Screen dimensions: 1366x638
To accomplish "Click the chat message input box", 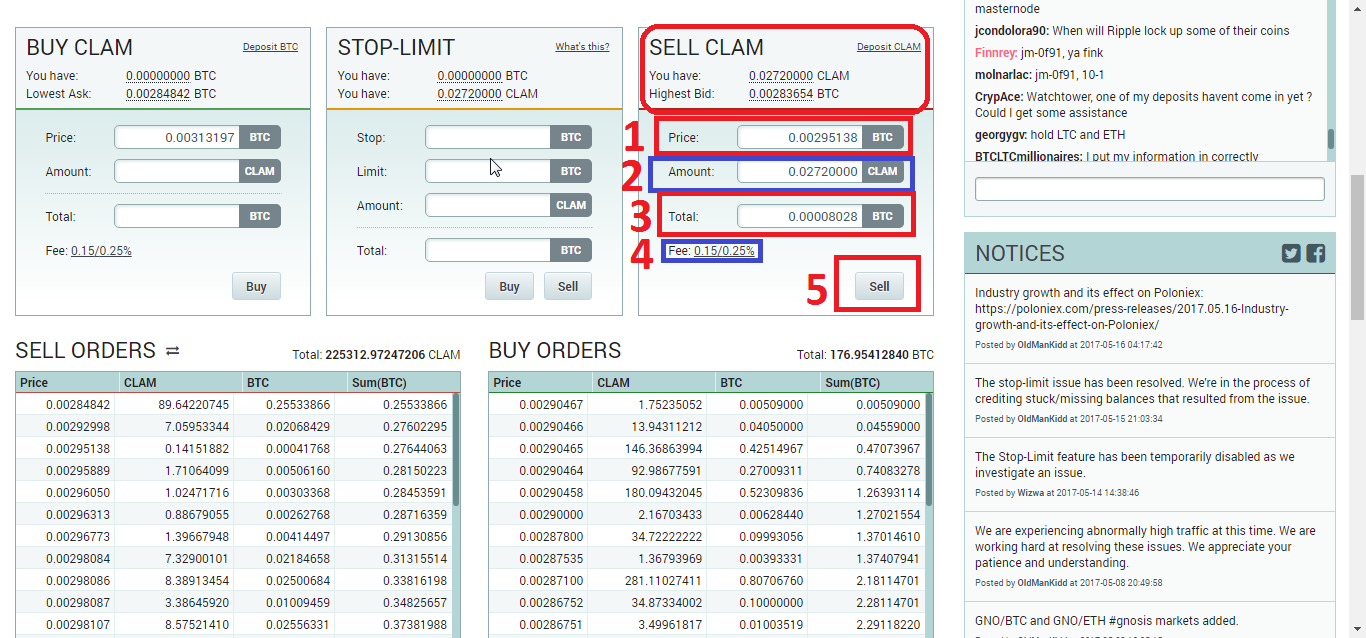I will (1149, 189).
